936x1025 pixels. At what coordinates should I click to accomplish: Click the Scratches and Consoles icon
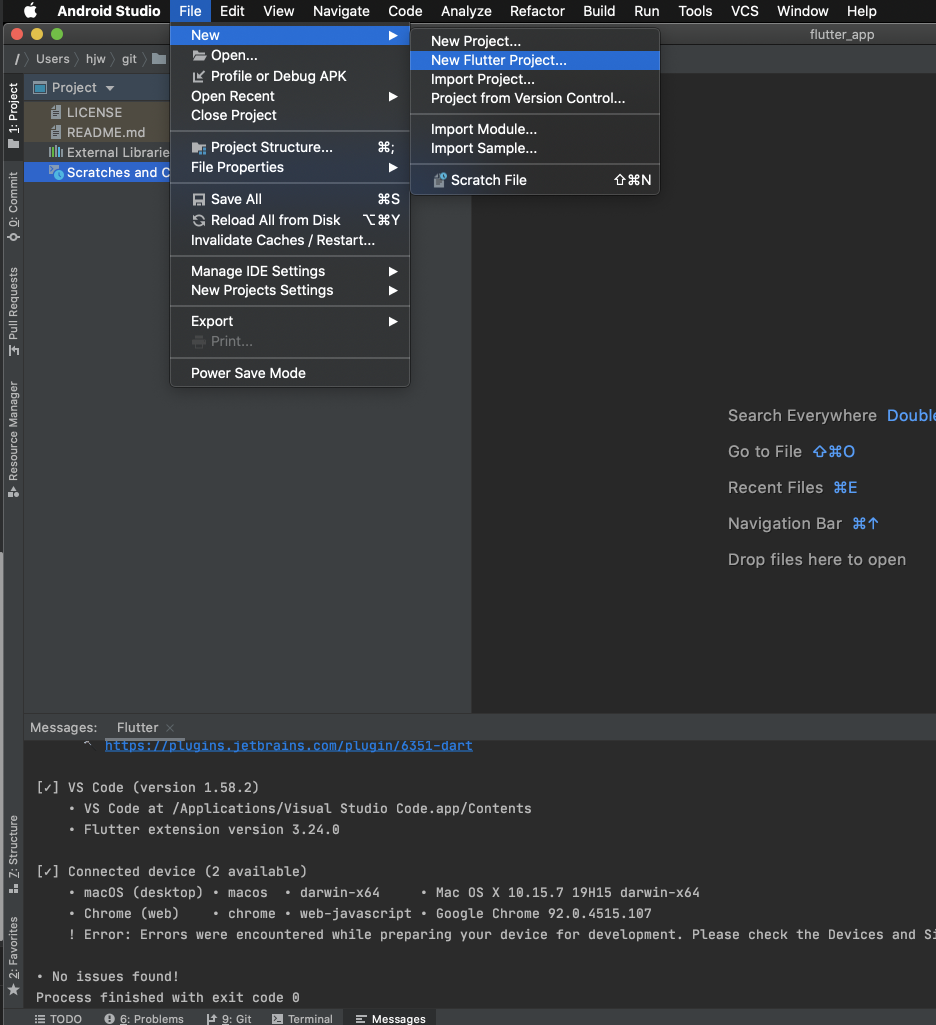pos(56,172)
